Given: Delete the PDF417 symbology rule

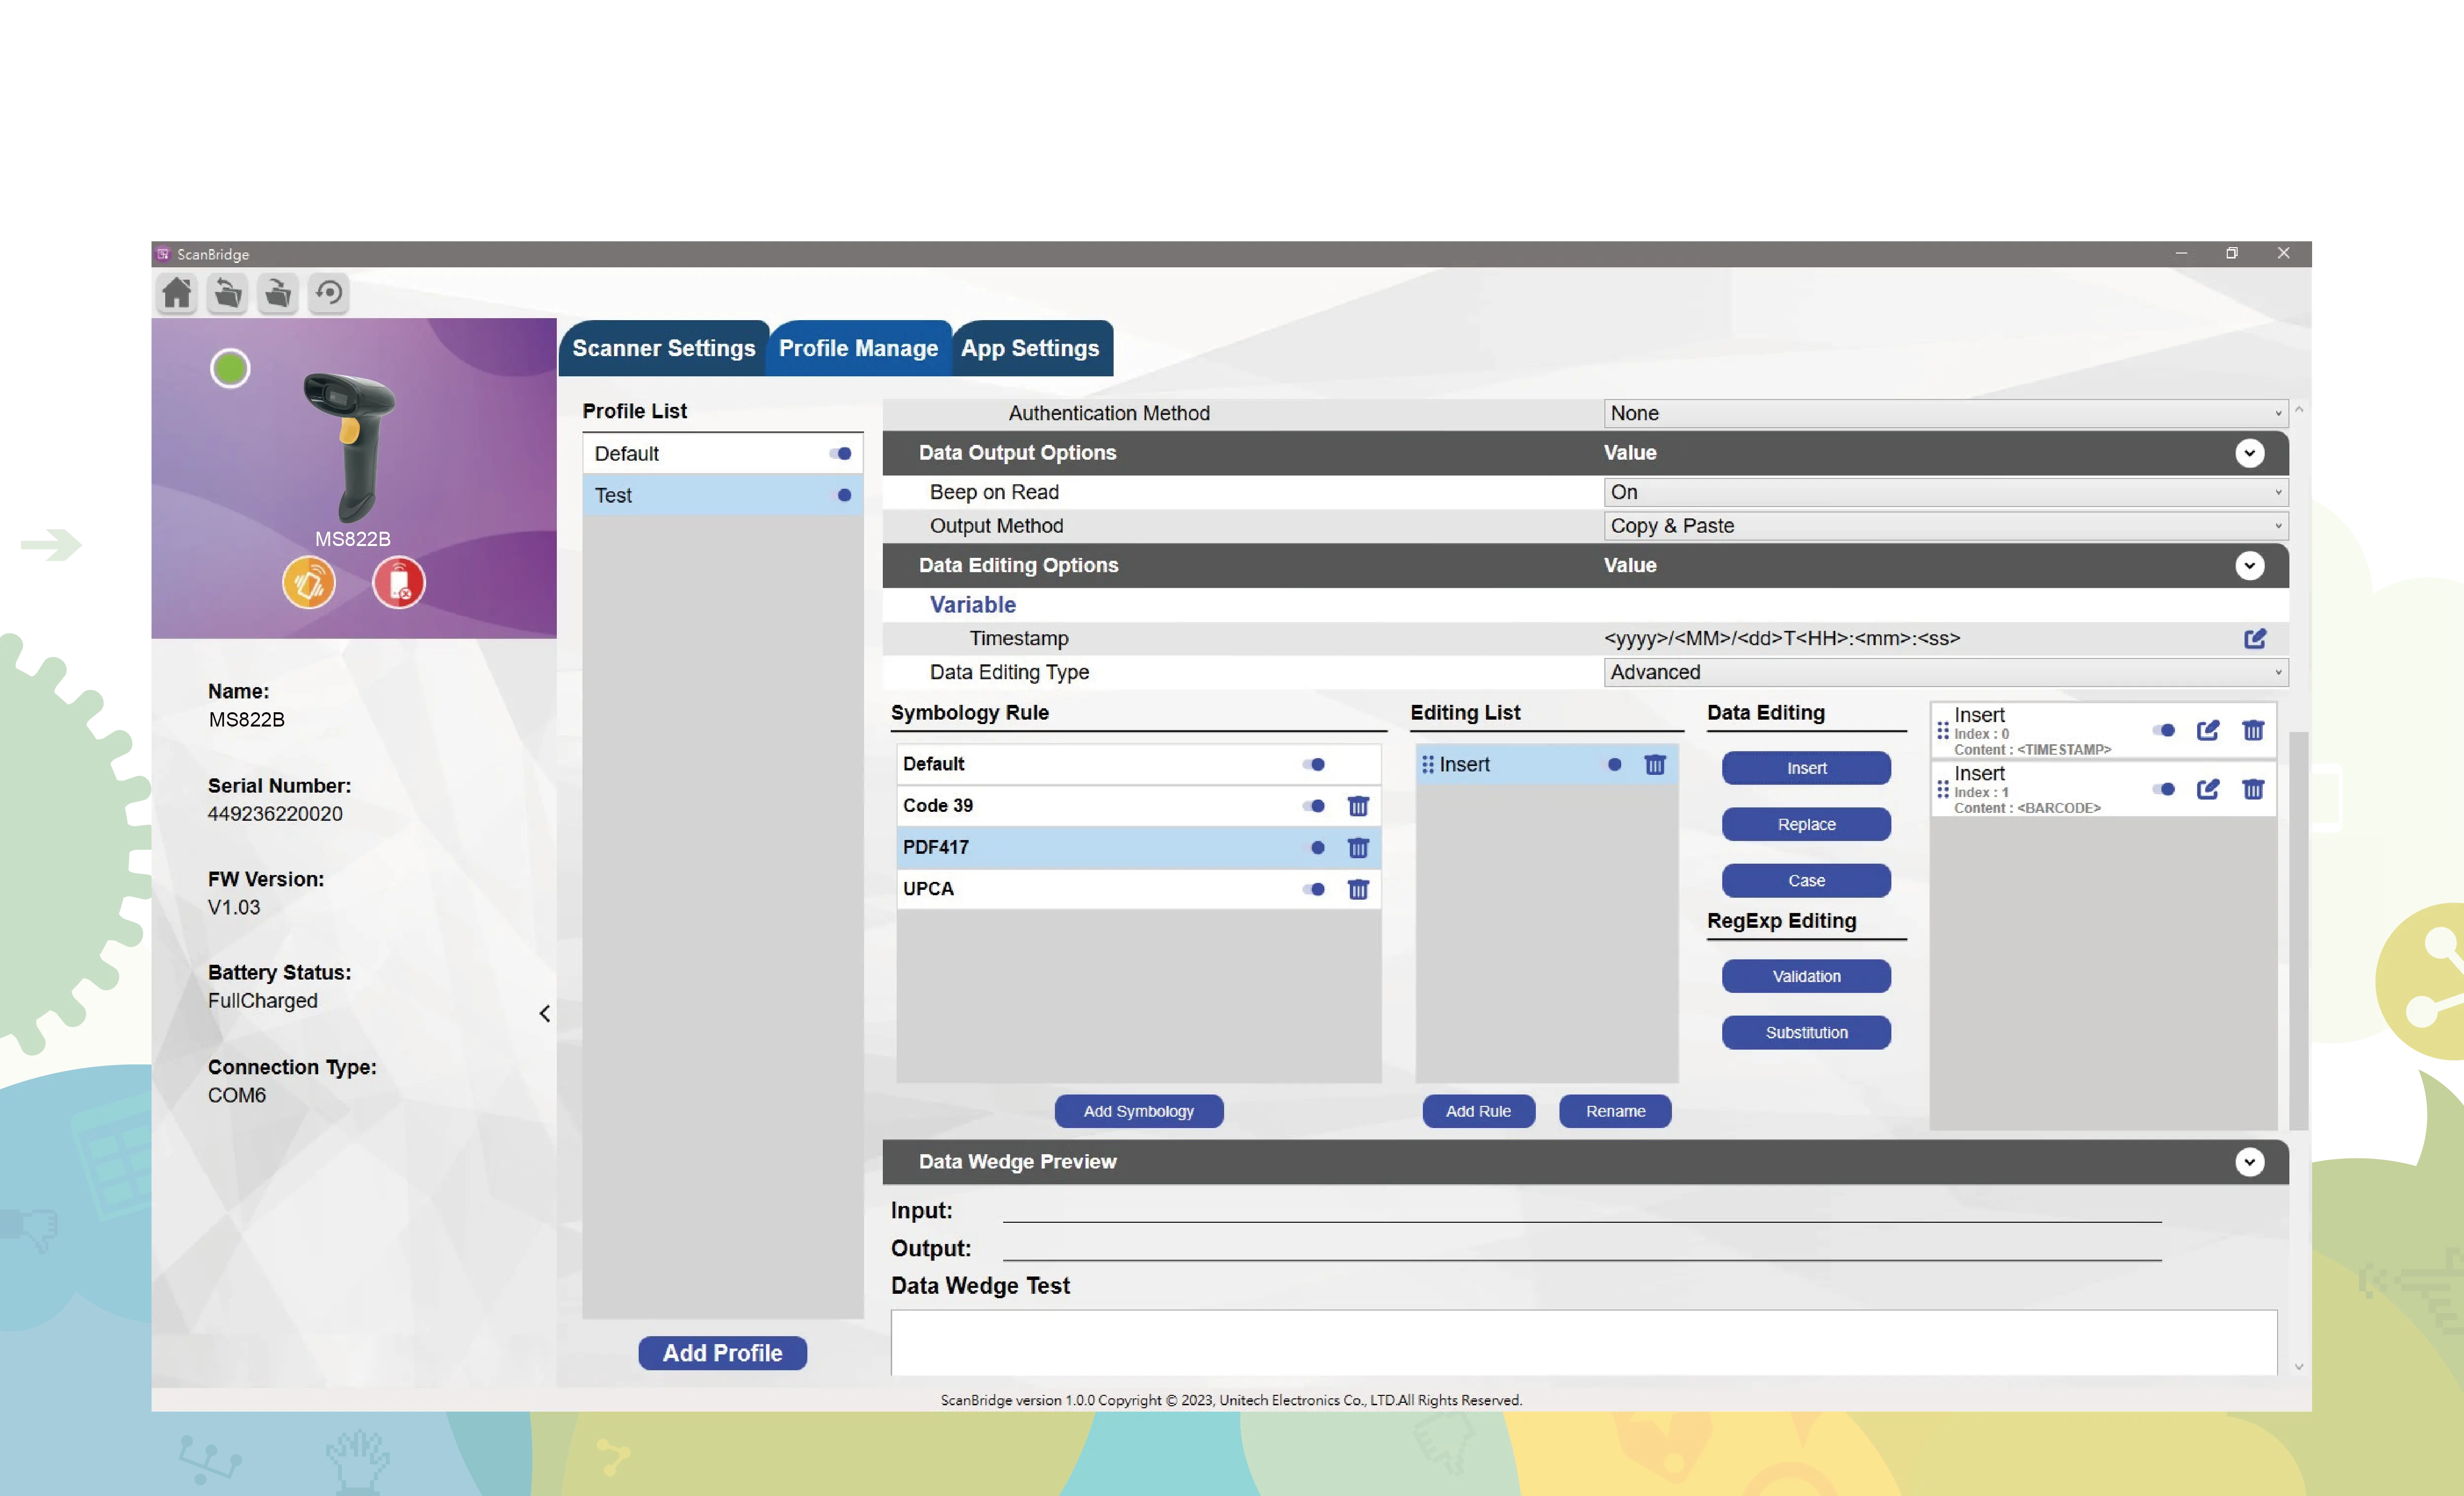Looking at the screenshot, I should 1357,848.
